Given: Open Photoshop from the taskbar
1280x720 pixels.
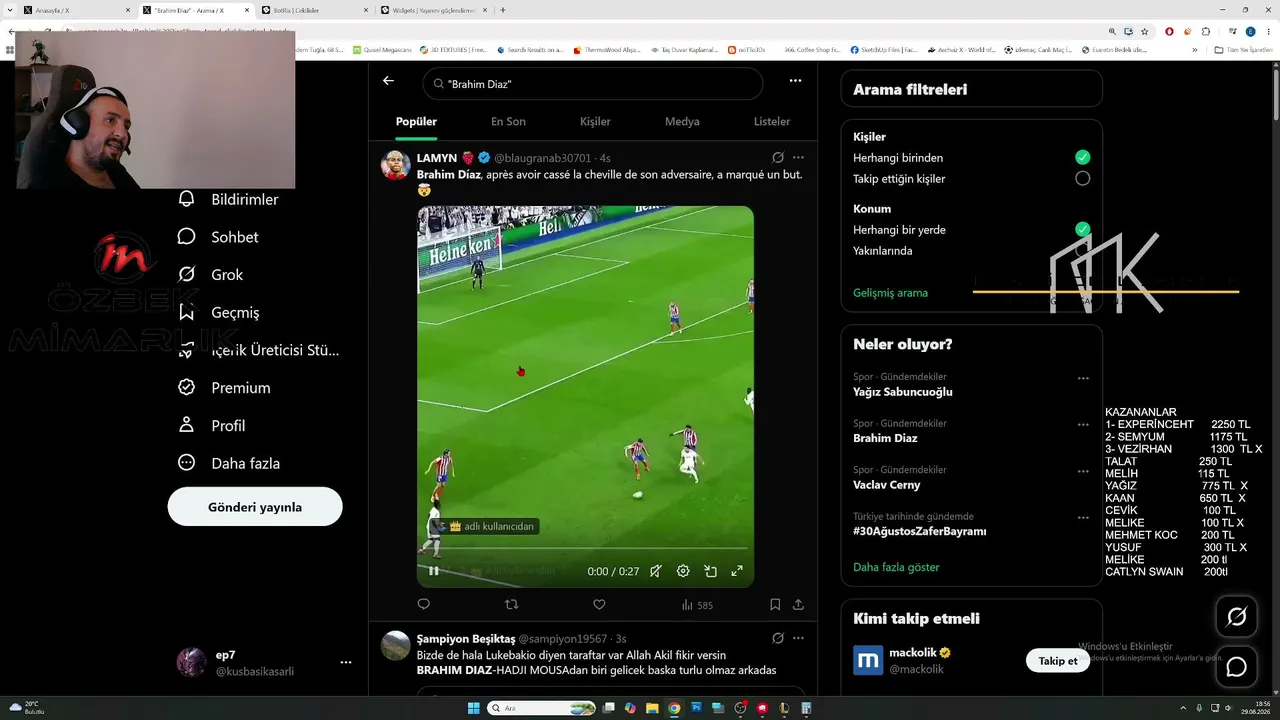Looking at the screenshot, I should click(696, 708).
